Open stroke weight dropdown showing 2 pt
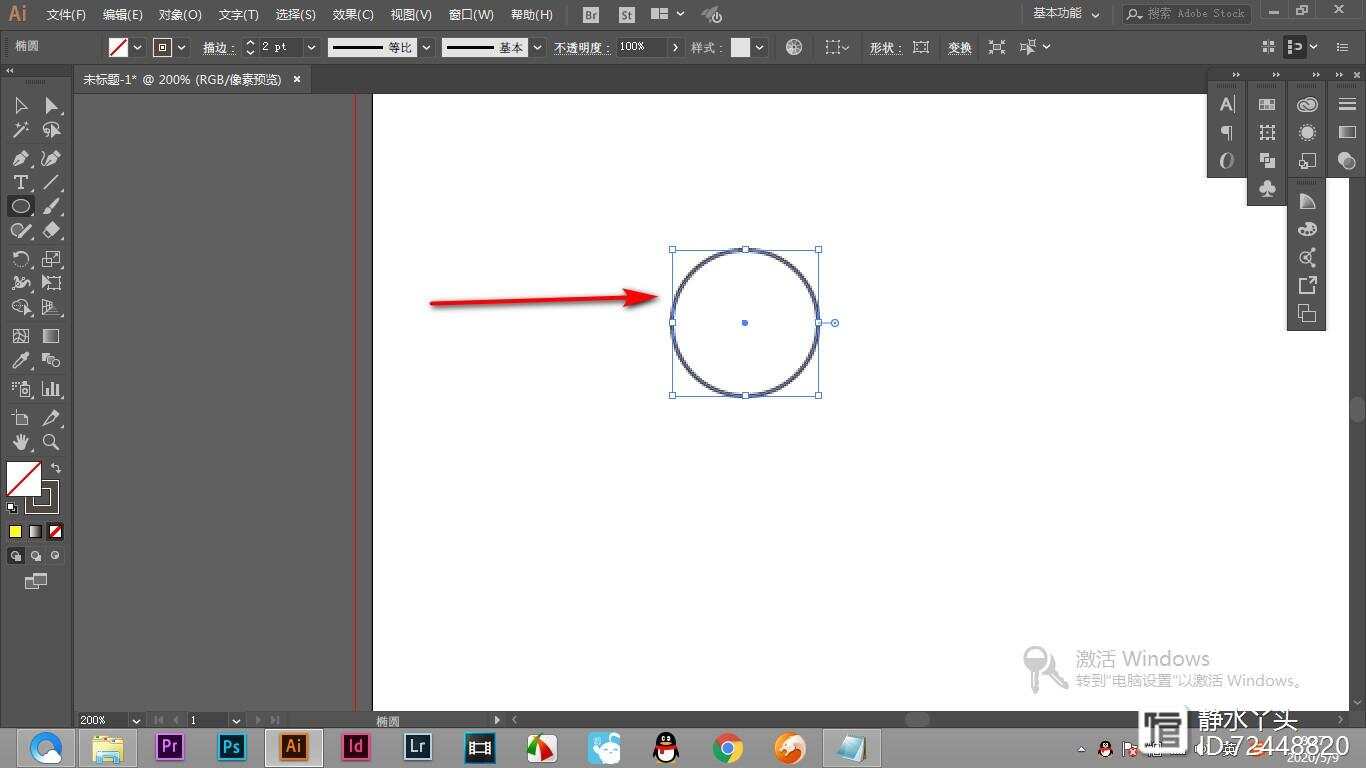This screenshot has width=1366, height=768. click(311, 47)
